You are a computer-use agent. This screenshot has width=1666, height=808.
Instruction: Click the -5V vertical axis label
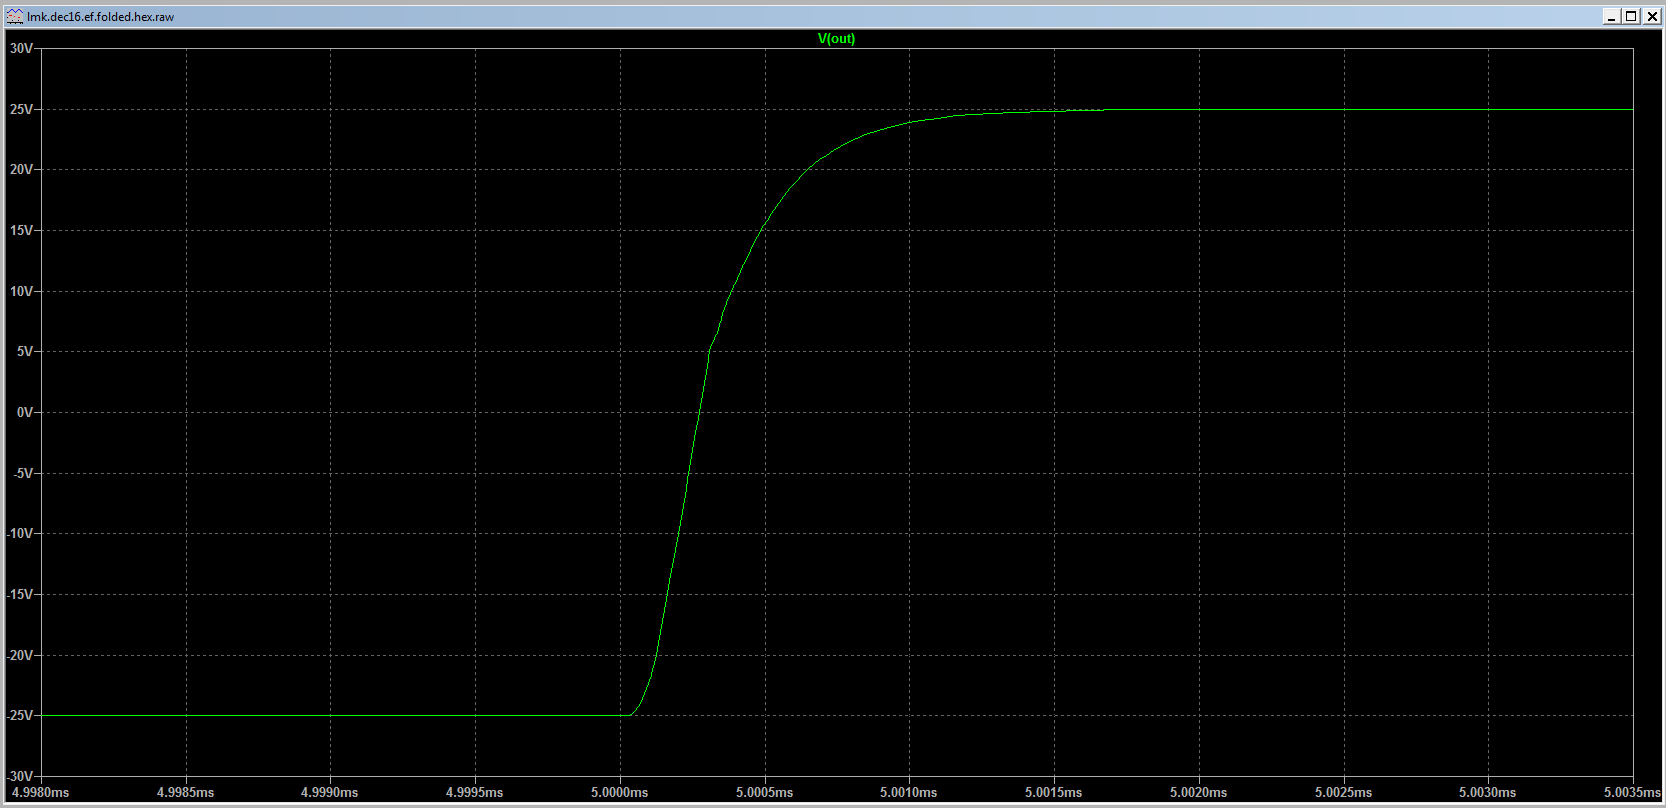pos(23,473)
